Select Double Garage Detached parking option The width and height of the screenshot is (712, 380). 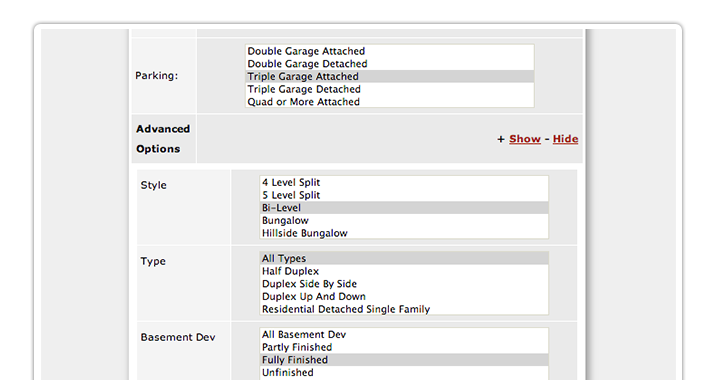point(390,64)
